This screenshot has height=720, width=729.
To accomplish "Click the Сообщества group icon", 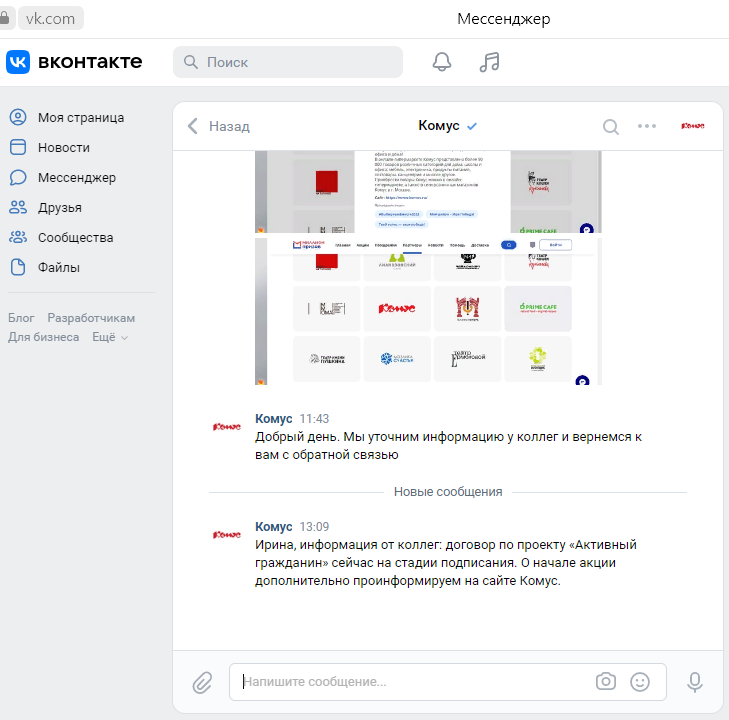I will (18, 237).
